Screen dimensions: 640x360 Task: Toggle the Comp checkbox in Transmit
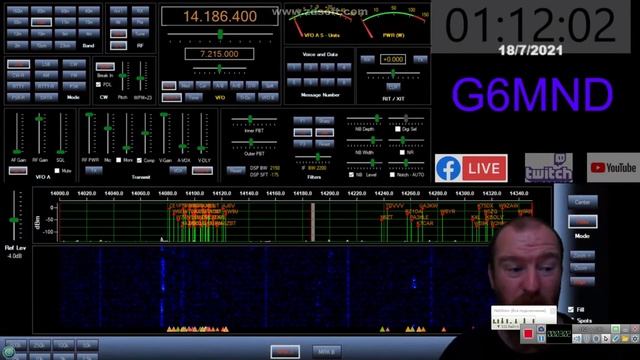pos(140,160)
